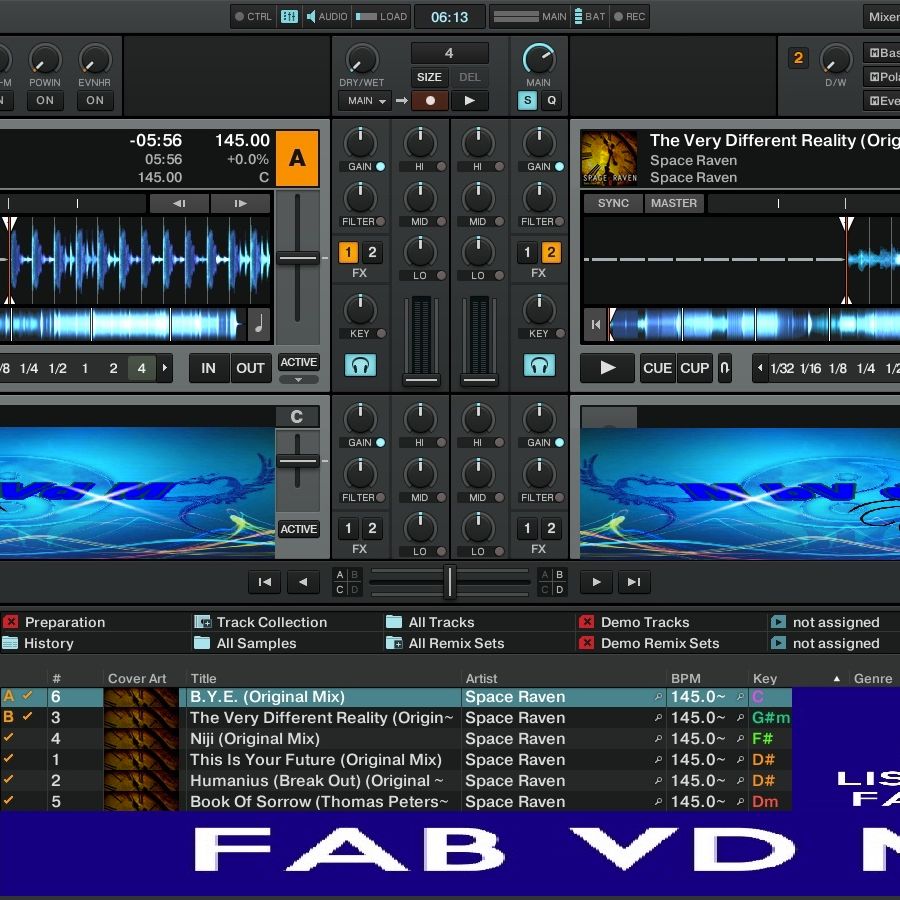Screen dimensions: 900x900
Task: Toggle snap S button
Action: 527,100
